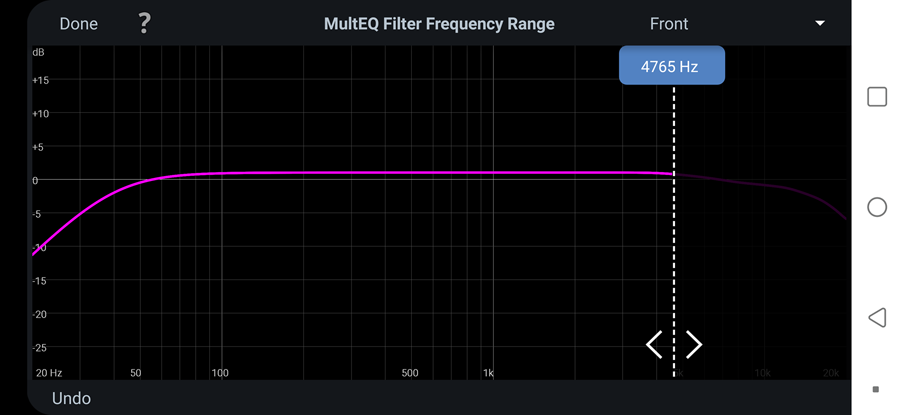The image size is (900, 415).
Task: Nudge frequency limit higher with right chevron
Action: tap(694, 345)
